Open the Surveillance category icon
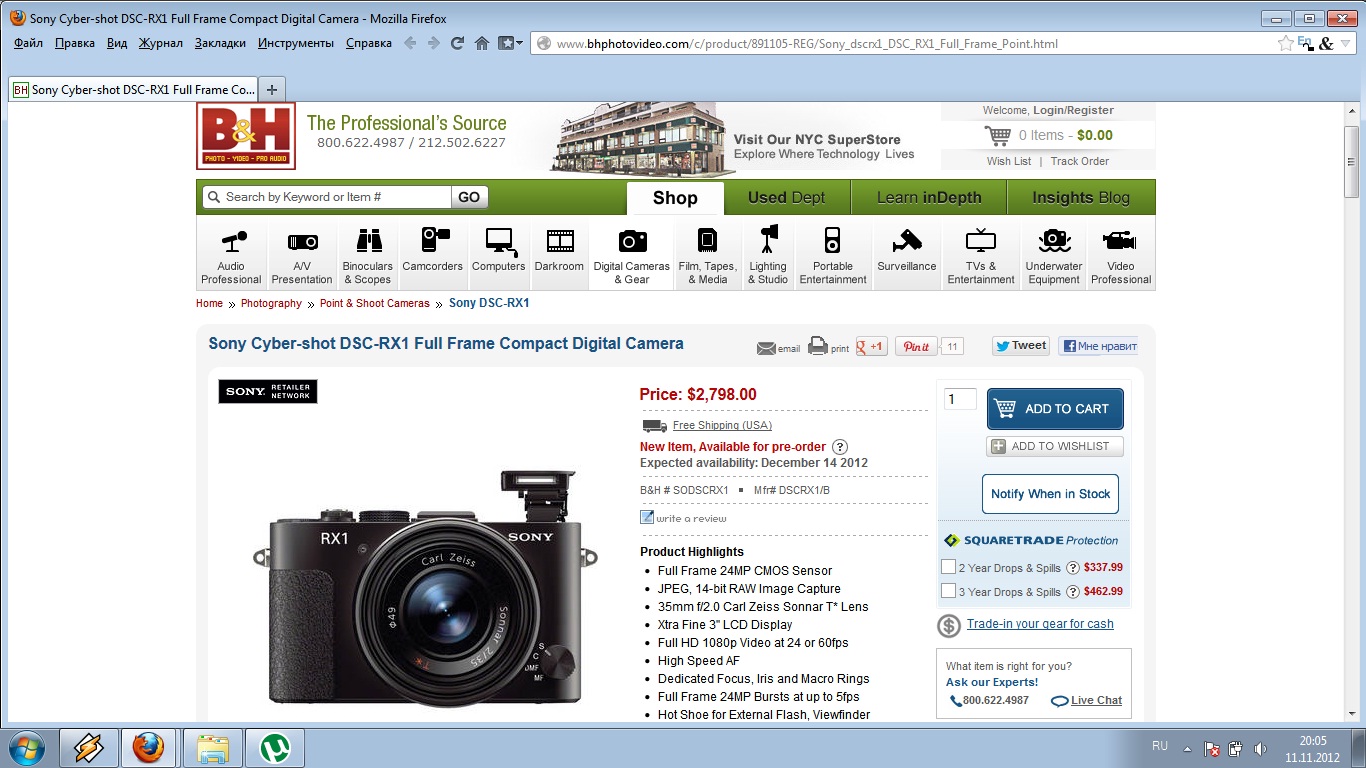This screenshot has height=768, width=1366. (907, 256)
